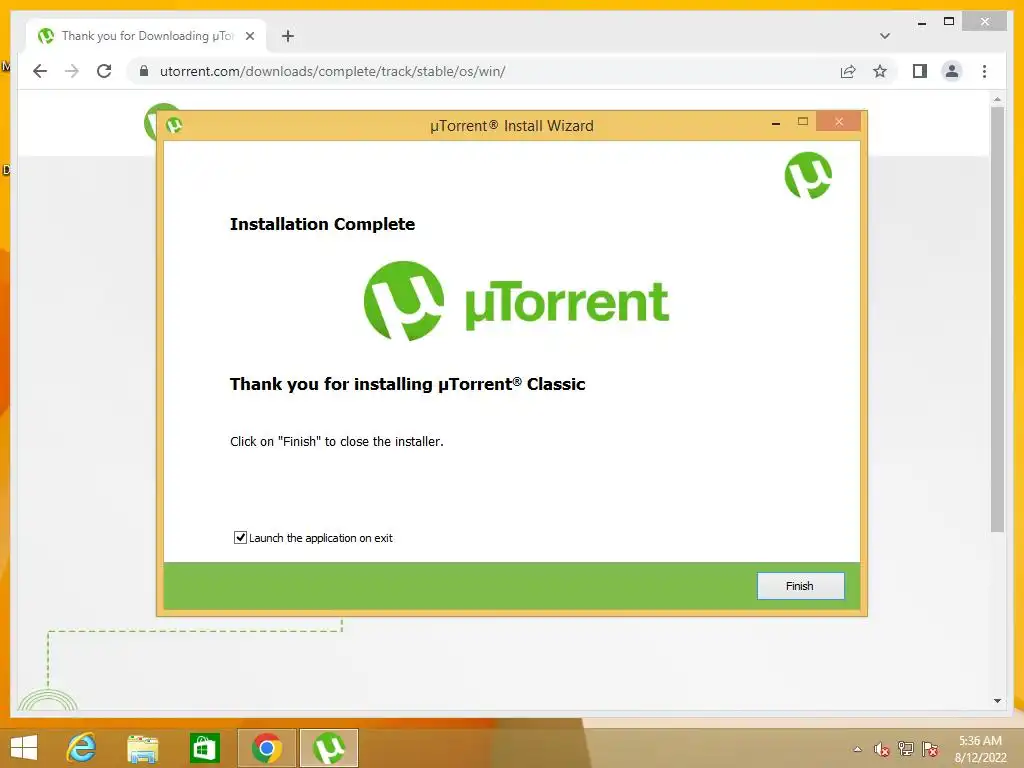This screenshot has width=1024, height=768.
Task: Launch Internet Explorer from the taskbar
Action: (x=81, y=748)
